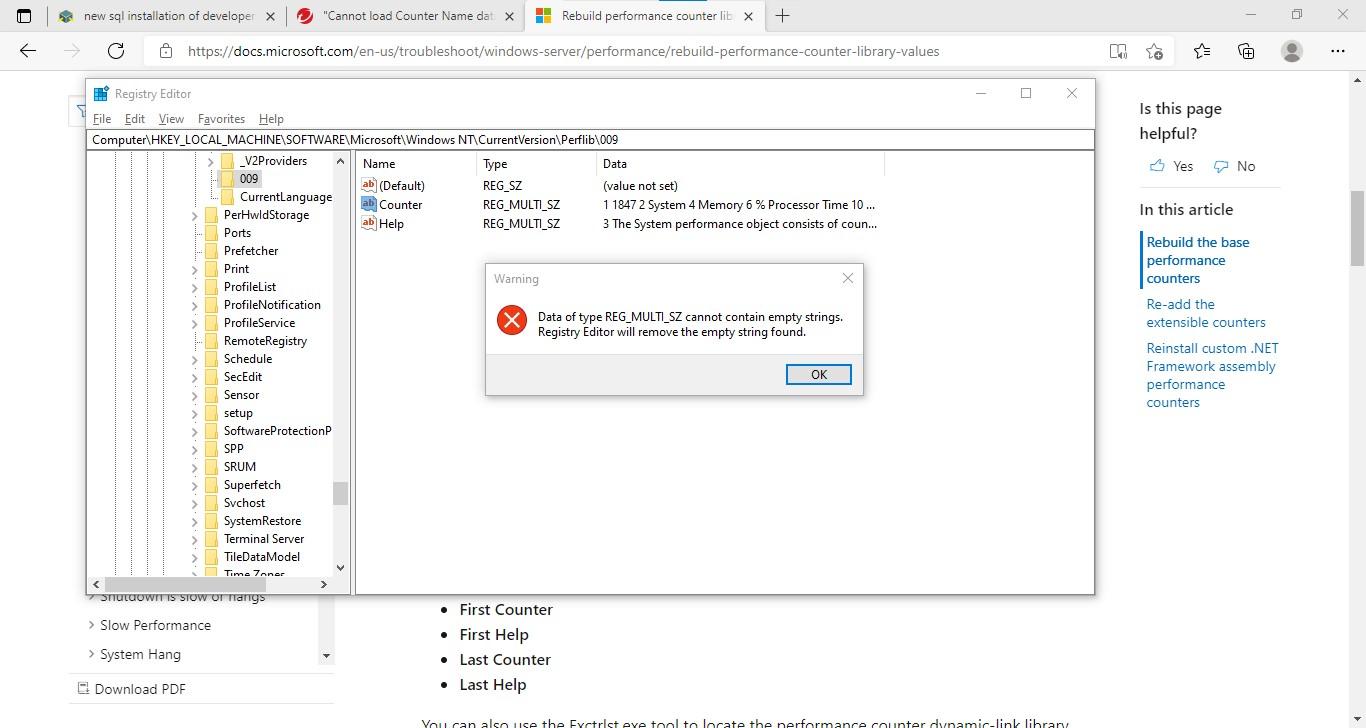
Task: Click the Ports folder icon
Action: (x=211, y=233)
